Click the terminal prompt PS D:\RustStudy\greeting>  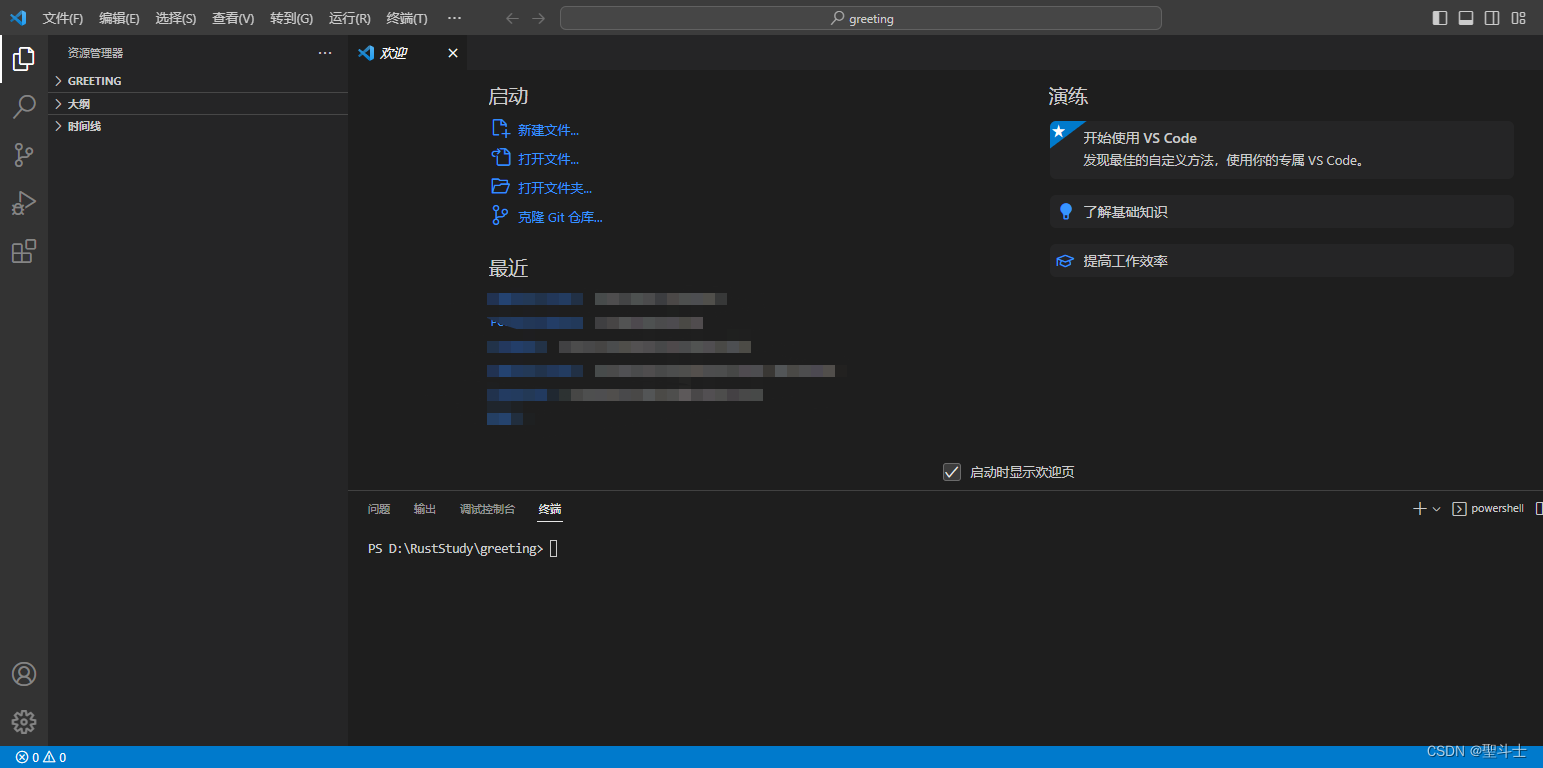(455, 548)
